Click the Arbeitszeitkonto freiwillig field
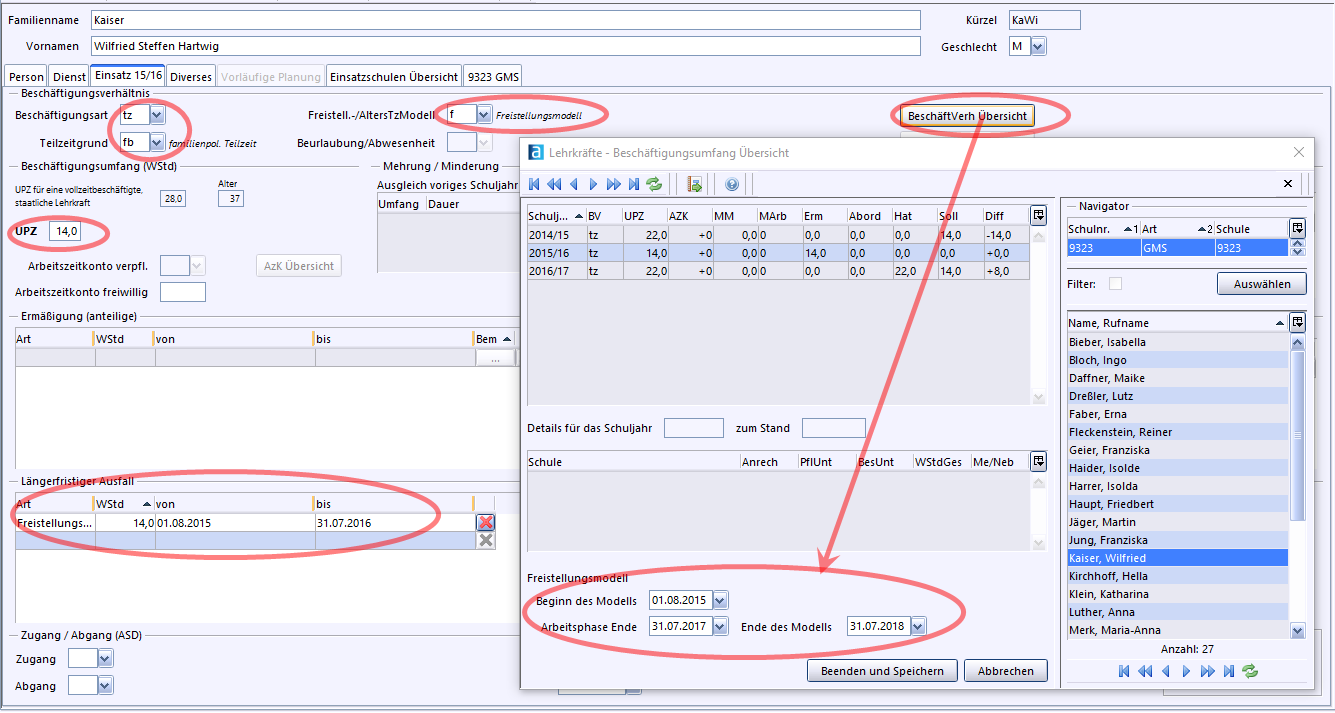 coord(183,292)
